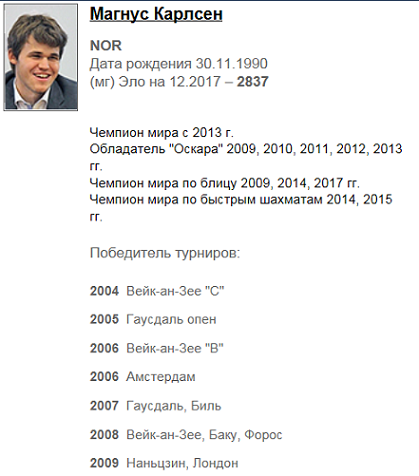Select the 2009 Наньцзин, Лондон entry
The width and height of the screenshot is (419, 476).
pos(164,463)
